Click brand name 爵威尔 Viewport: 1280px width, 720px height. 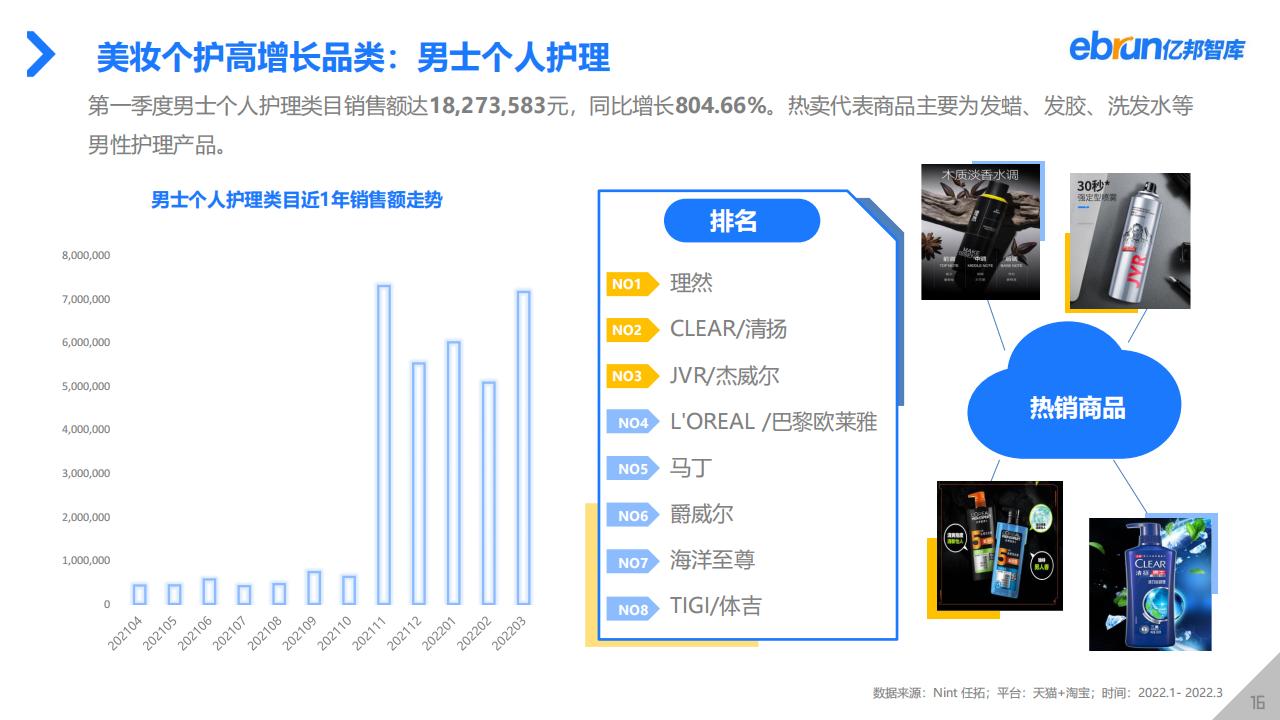(x=701, y=514)
